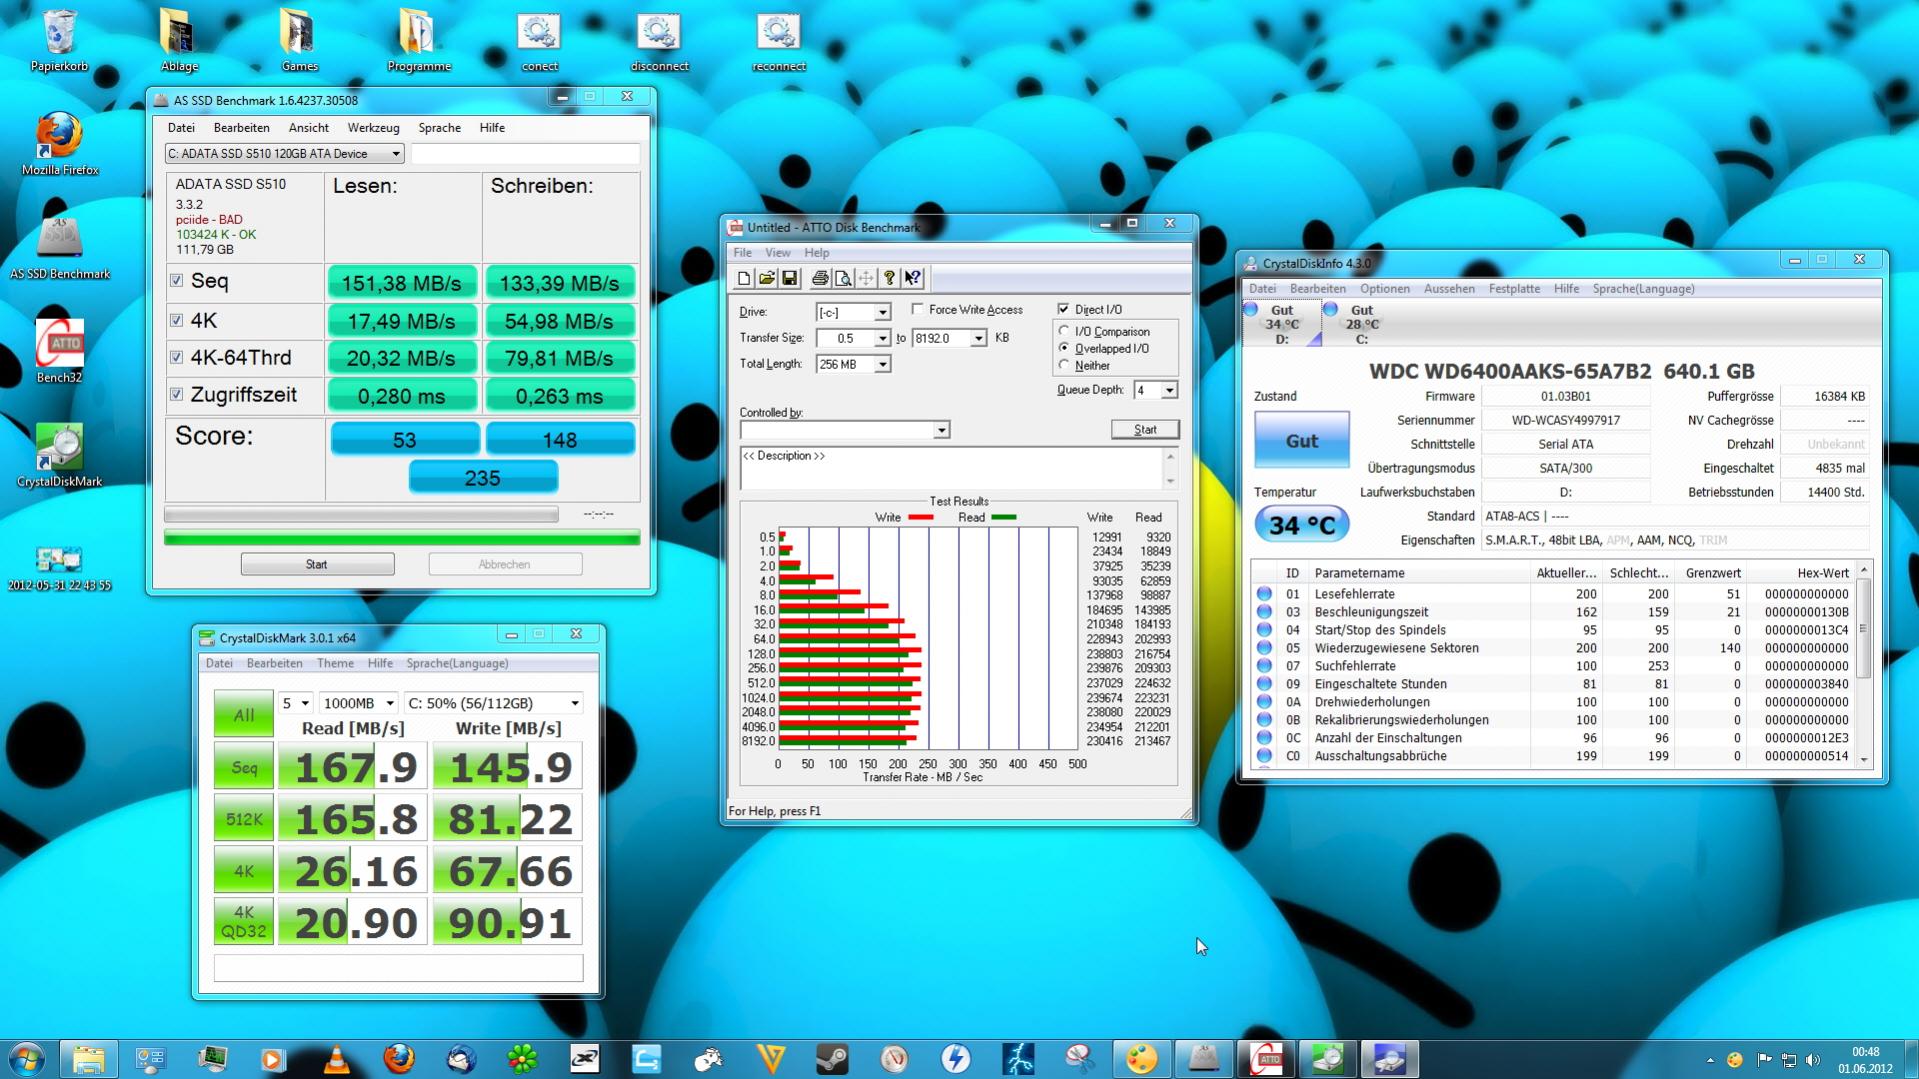Open the Papierkorb recycle bin desktop icon
The height and width of the screenshot is (1079, 1919).
pos(60,41)
